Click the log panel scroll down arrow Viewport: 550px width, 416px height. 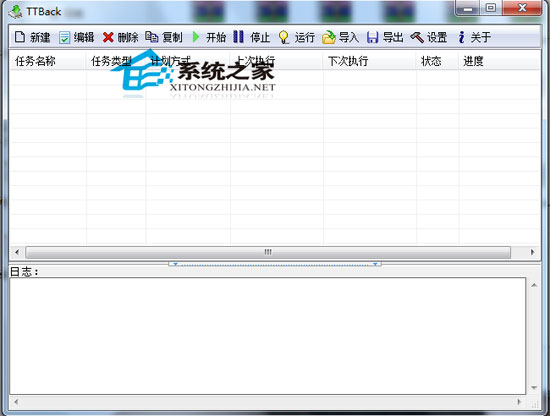534,388
